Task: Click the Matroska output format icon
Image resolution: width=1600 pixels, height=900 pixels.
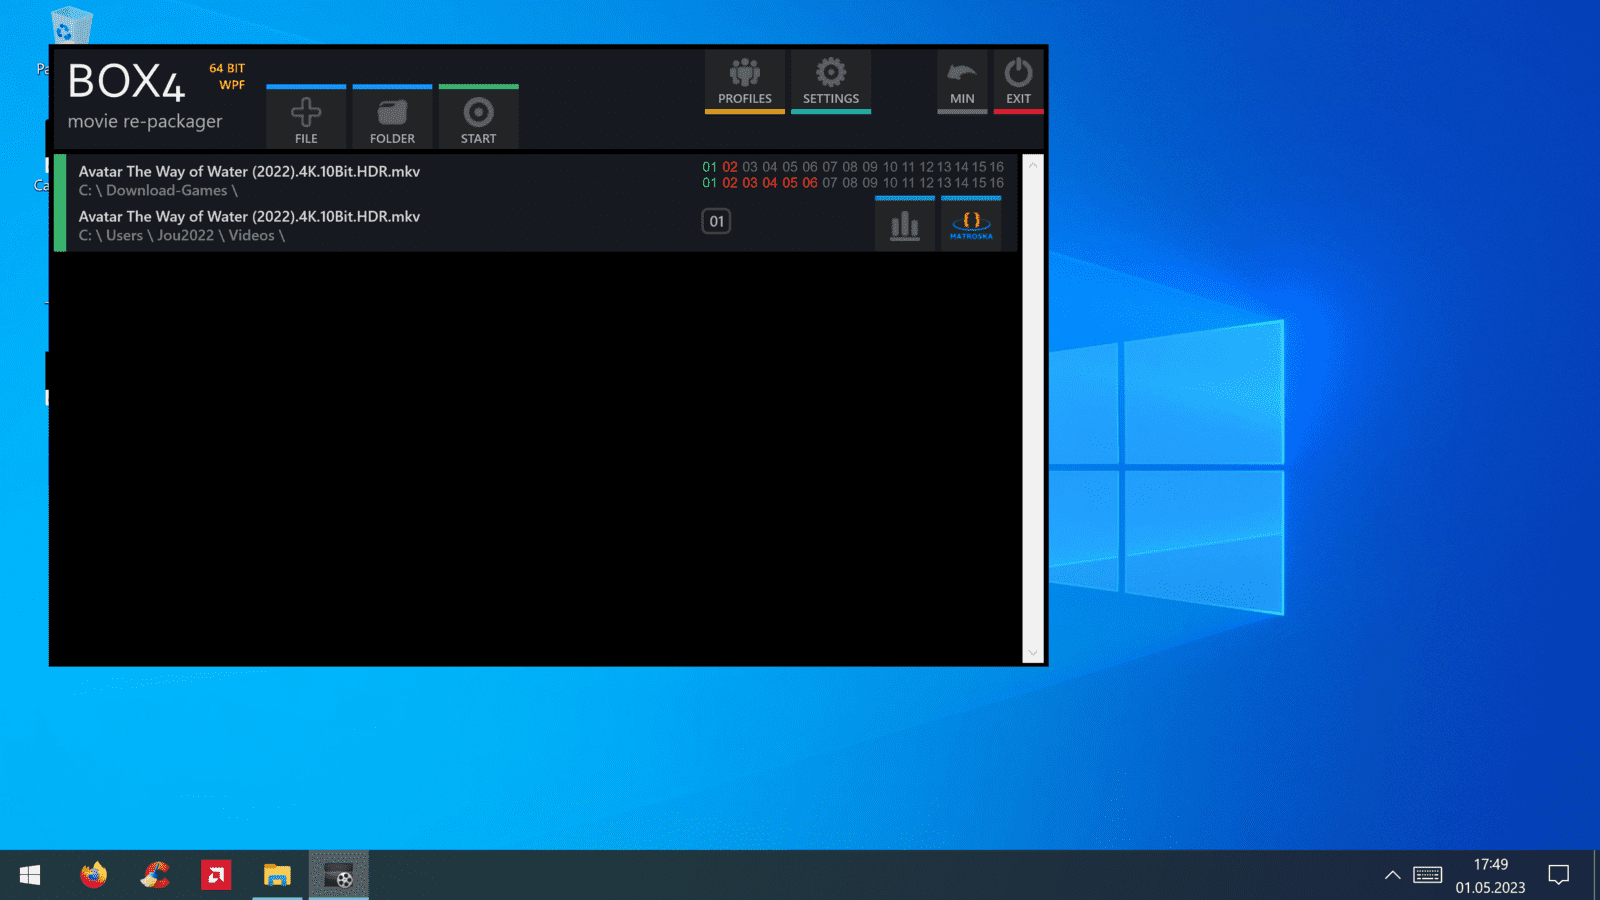Action: click(x=971, y=224)
